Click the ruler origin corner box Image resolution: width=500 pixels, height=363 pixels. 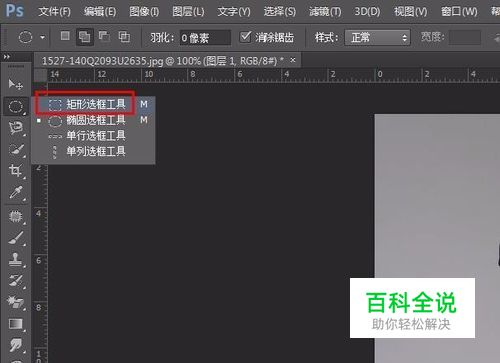coord(41,75)
